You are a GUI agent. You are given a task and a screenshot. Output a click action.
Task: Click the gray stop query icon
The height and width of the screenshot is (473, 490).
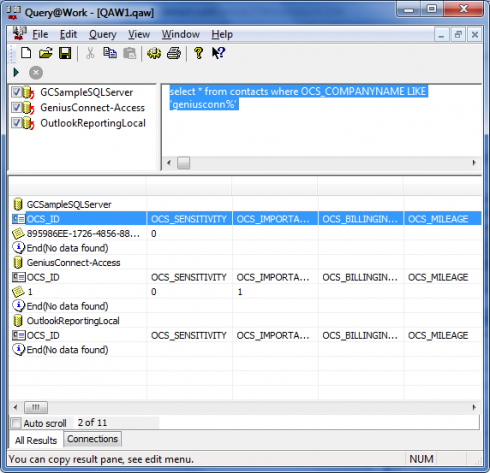coord(36,73)
